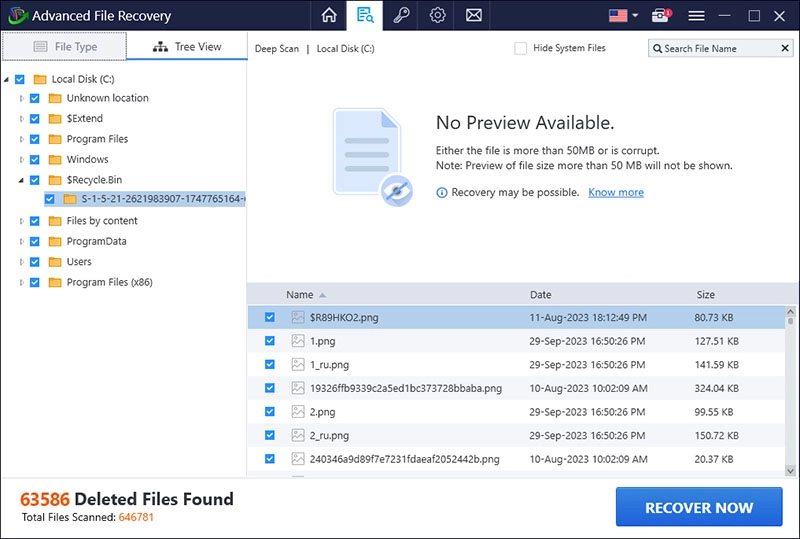The height and width of the screenshot is (539, 800).
Task: Switch to the Tree View tab
Action: click(x=187, y=46)
